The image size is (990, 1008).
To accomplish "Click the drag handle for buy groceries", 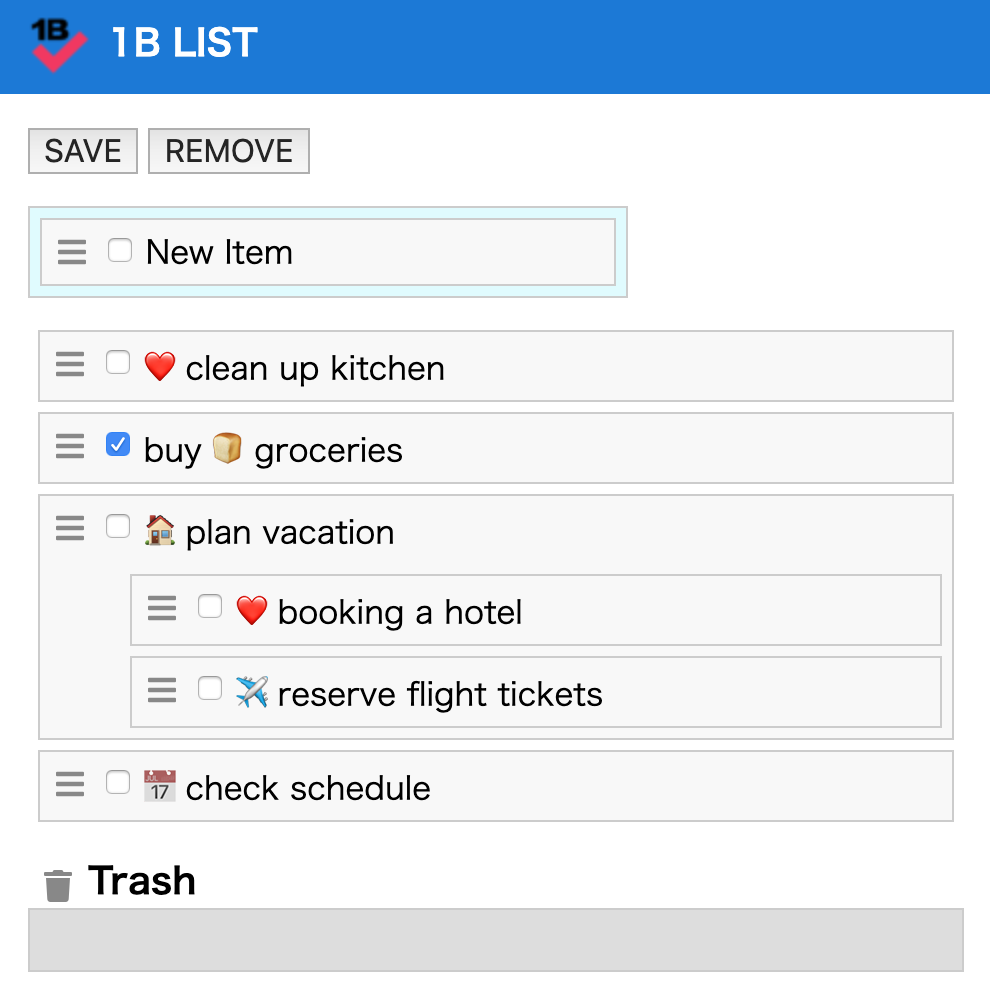I will pyautogui.click(x=69, y=447).
